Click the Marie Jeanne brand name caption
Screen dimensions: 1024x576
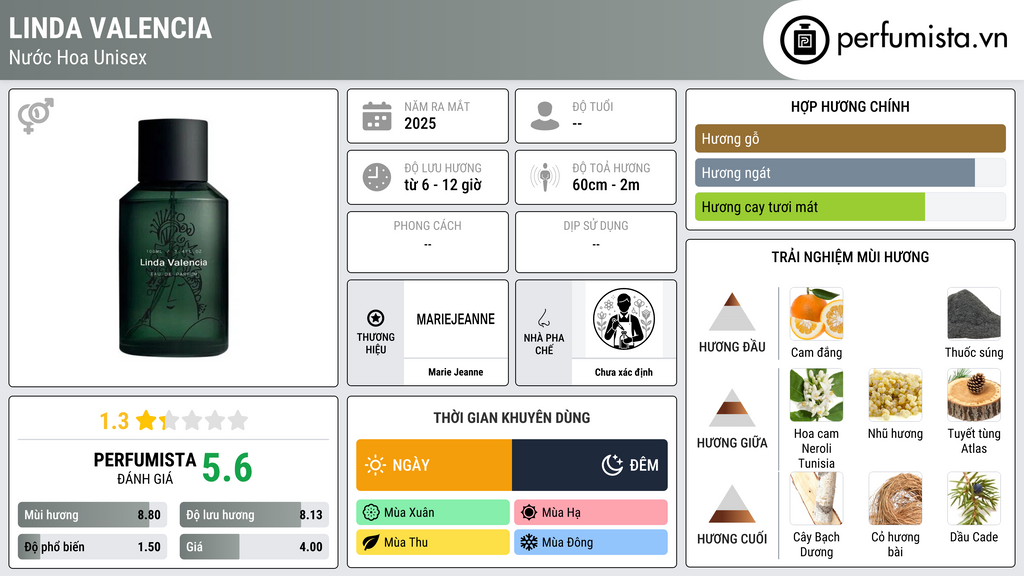456,372
